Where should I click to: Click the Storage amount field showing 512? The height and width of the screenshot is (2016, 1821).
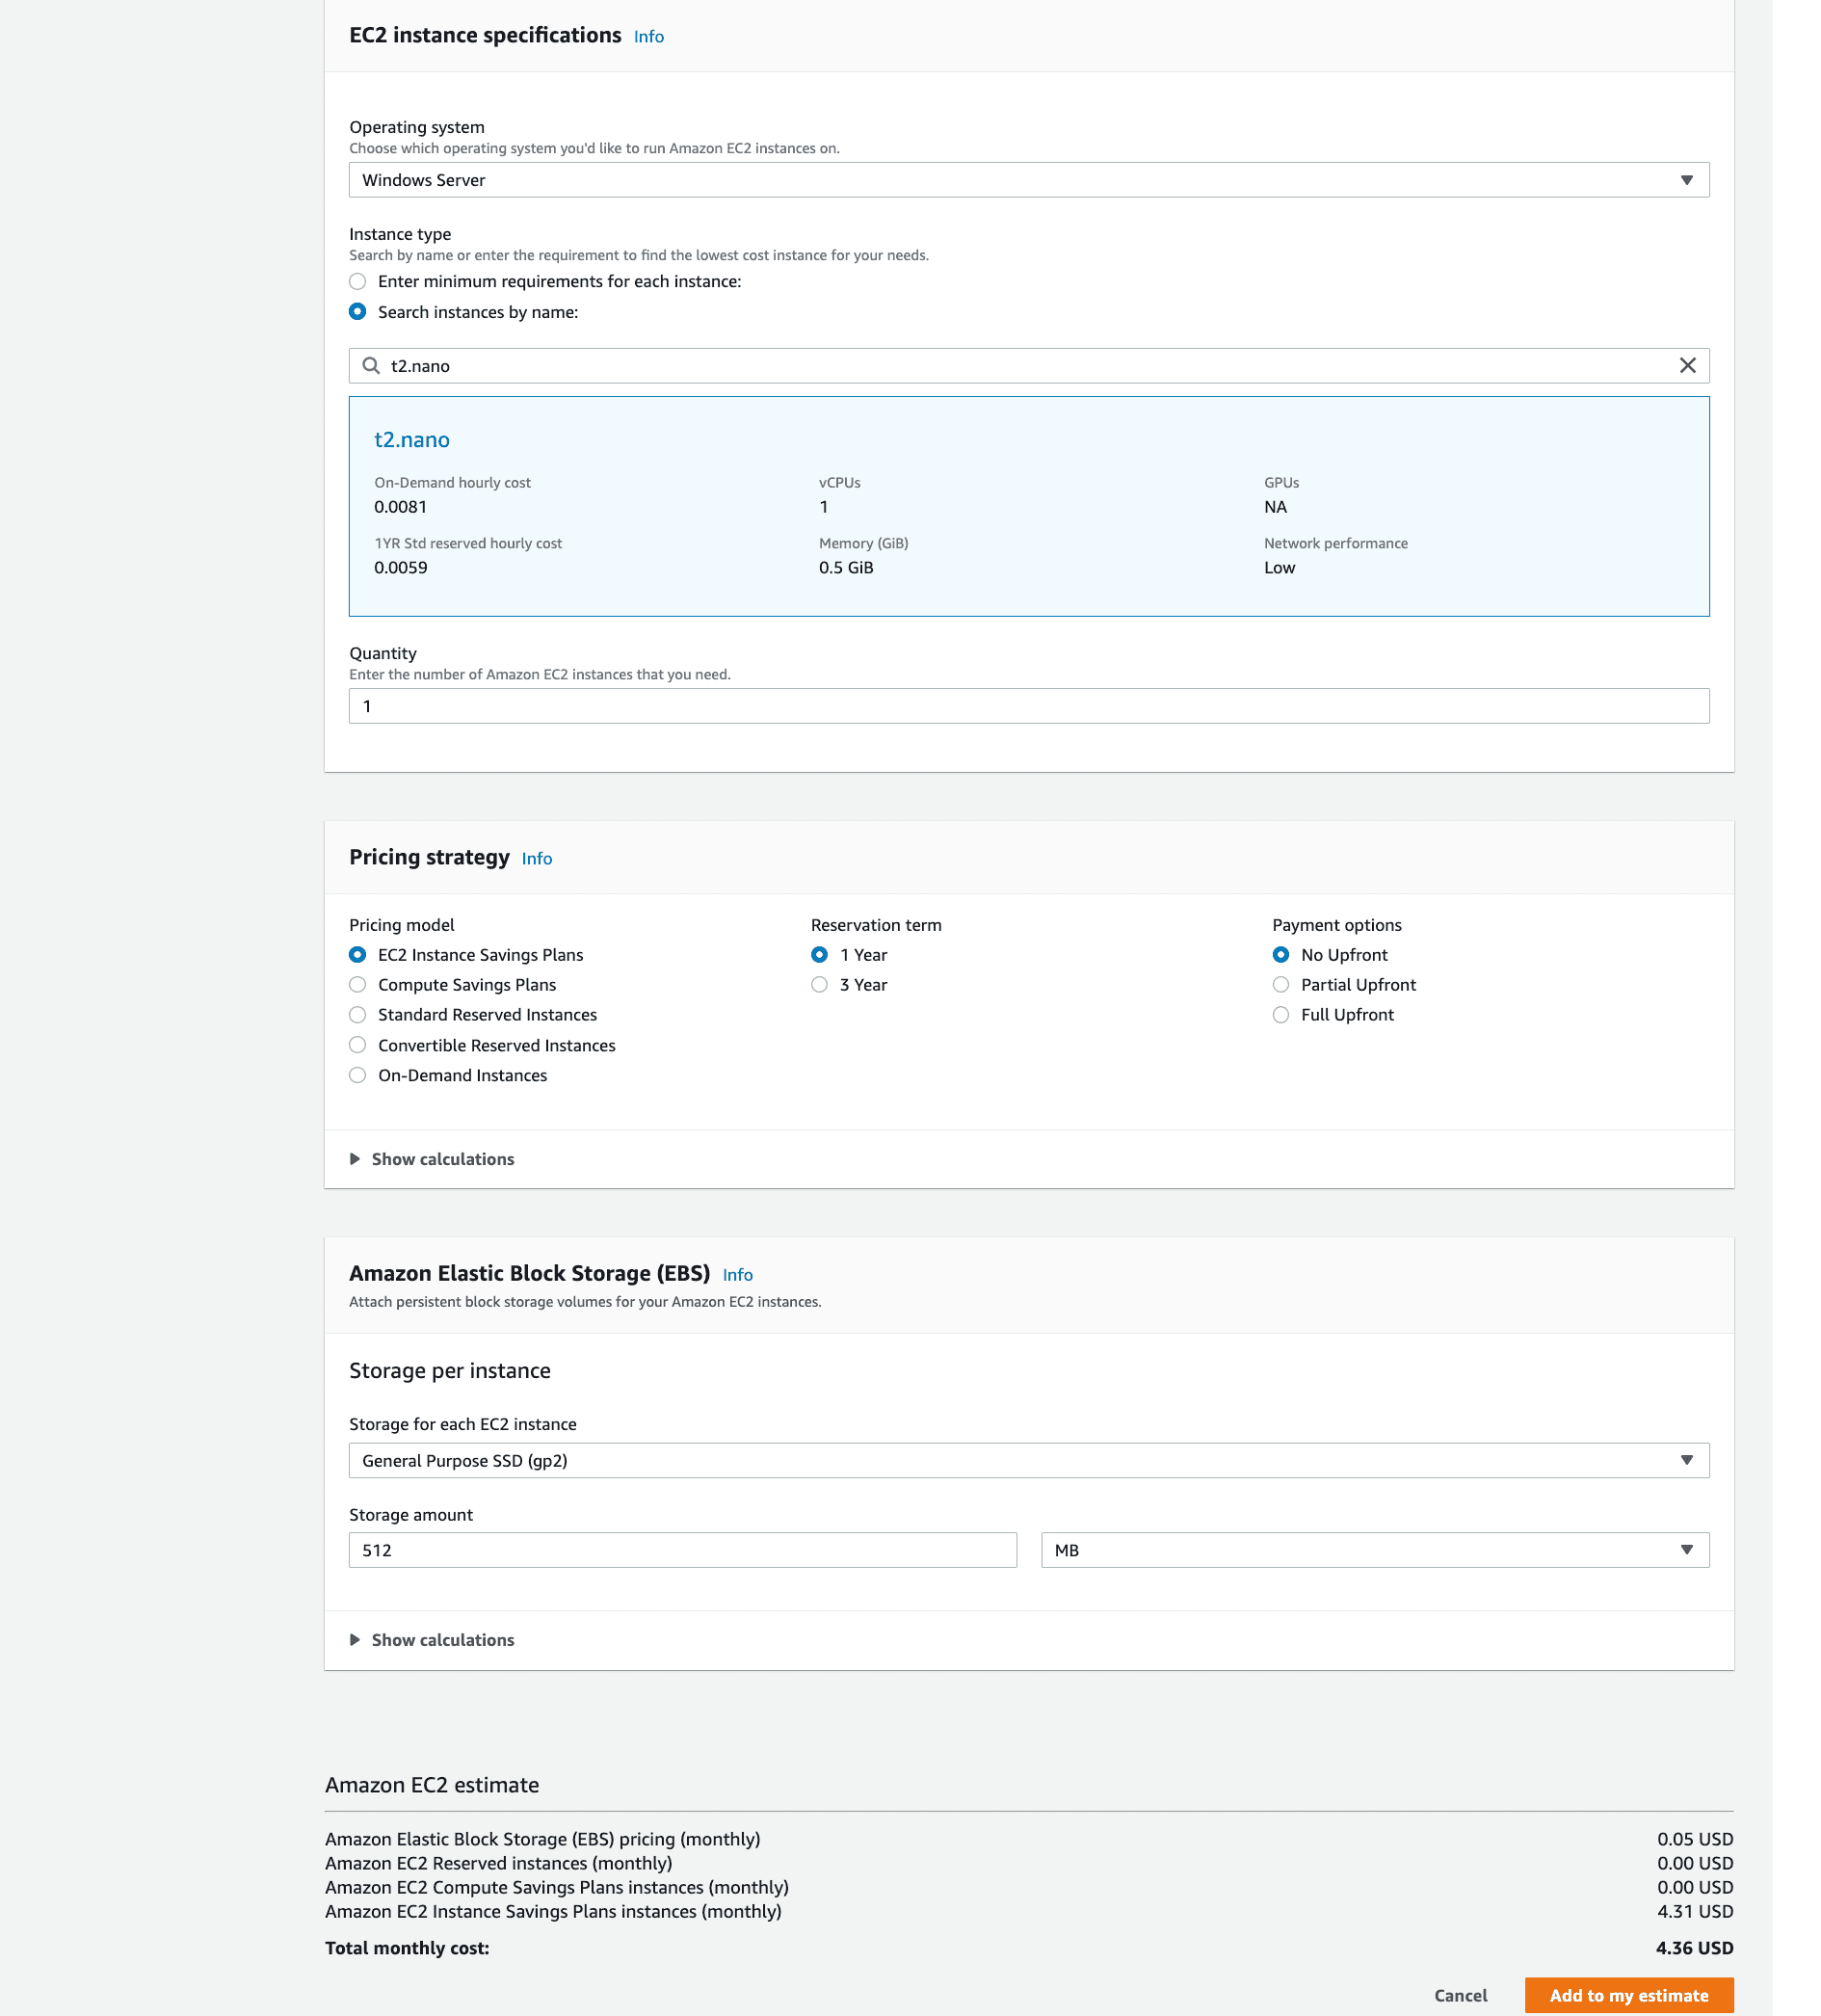click(x=683, y=1551)
